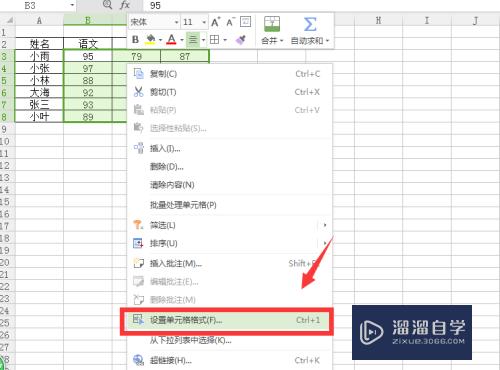Select column A header

[39, 20]
